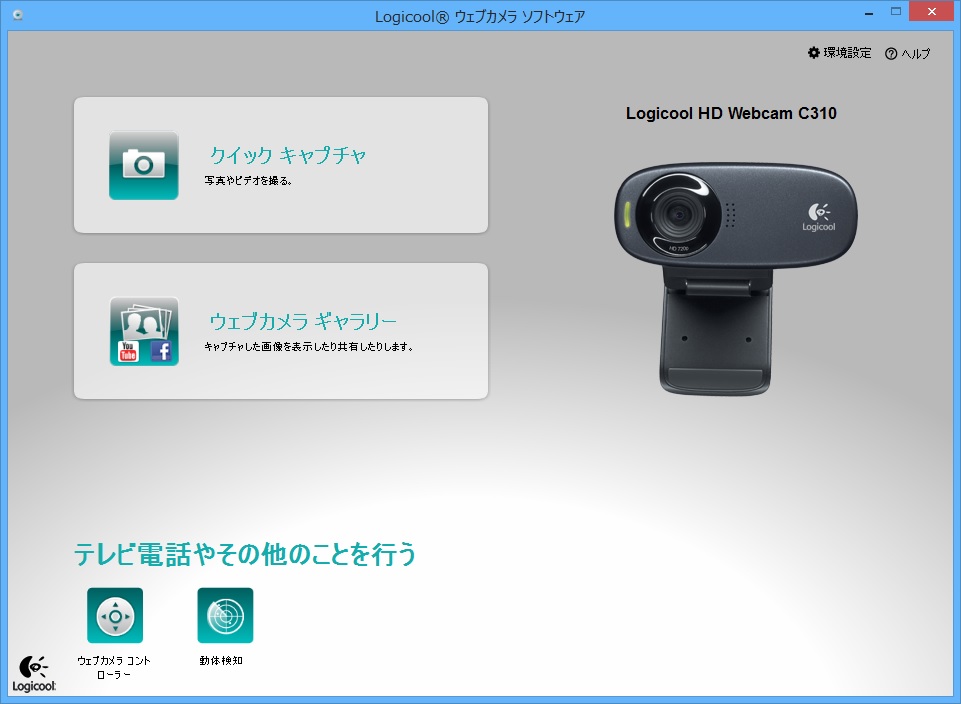Click the テレビ電話やその他のことを行う heading
The height and width of the screenshot is (704, 961).
coord(245,554)
